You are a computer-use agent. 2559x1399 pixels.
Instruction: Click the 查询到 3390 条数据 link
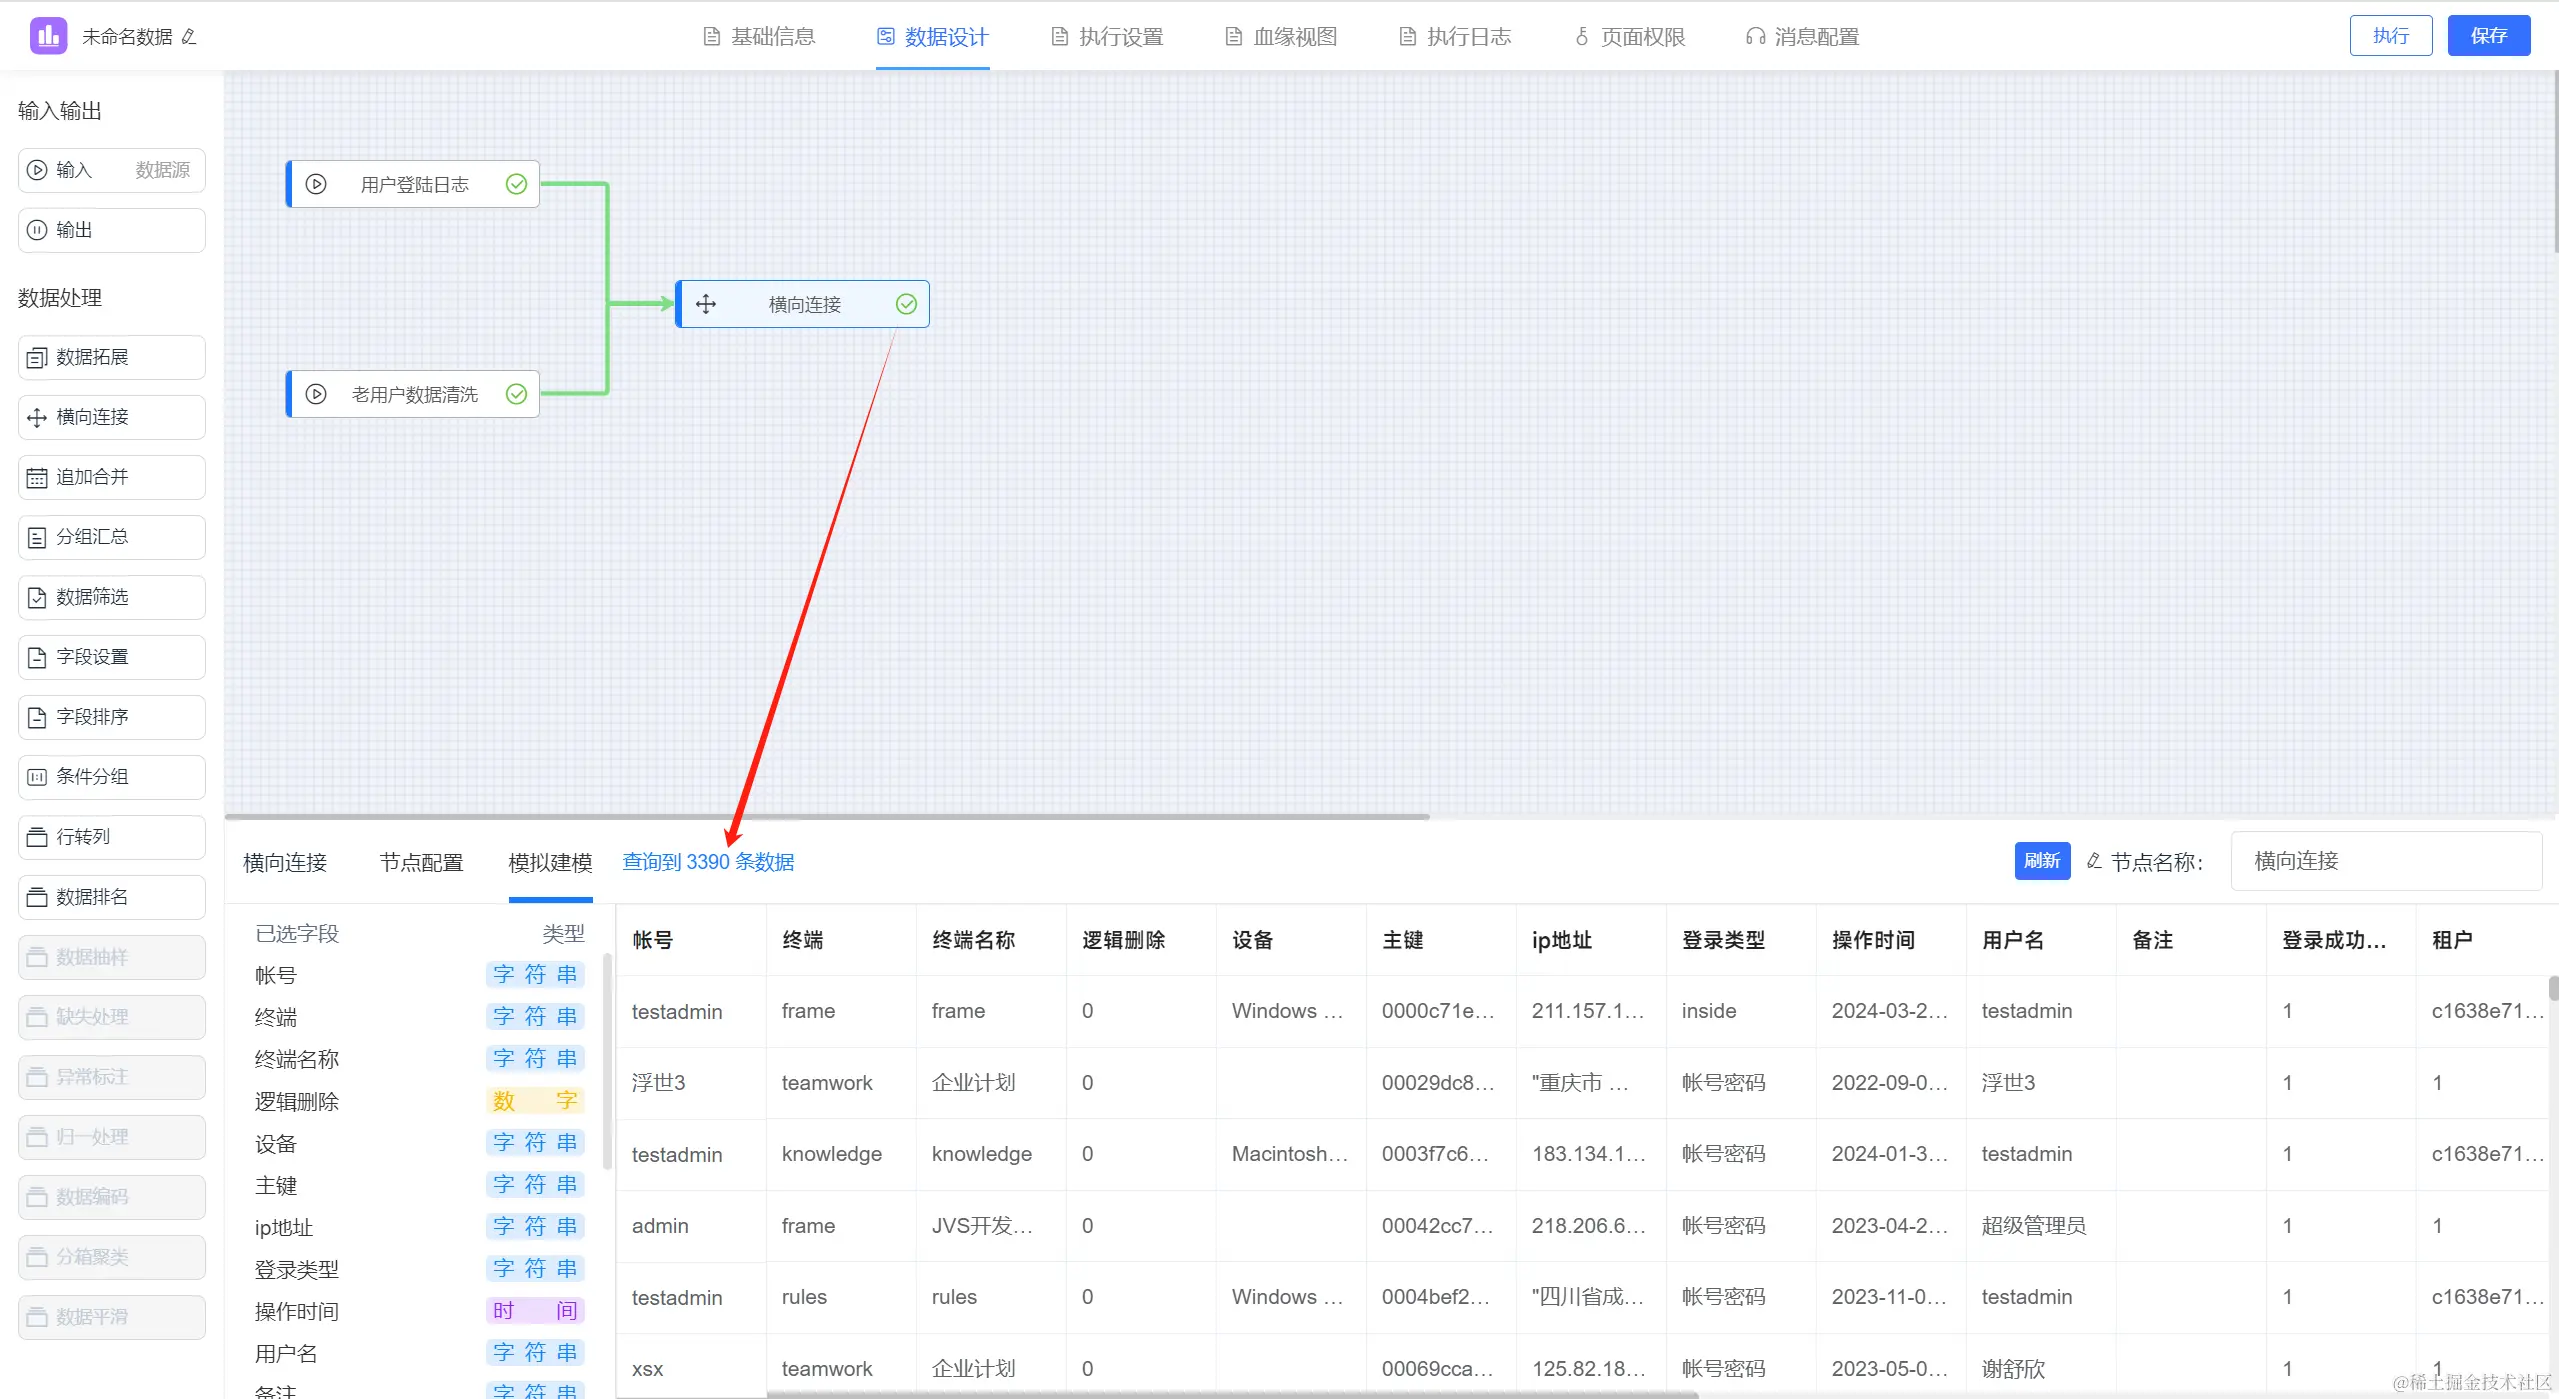click(x=708, y=862)
